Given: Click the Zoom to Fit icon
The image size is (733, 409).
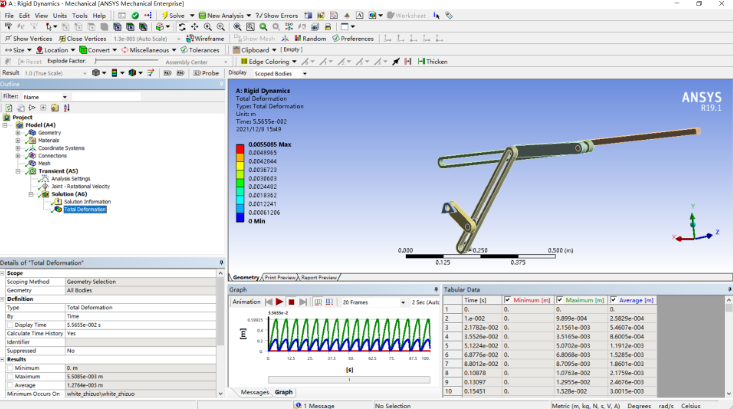Looking at the screenshot, I should 237,27.
